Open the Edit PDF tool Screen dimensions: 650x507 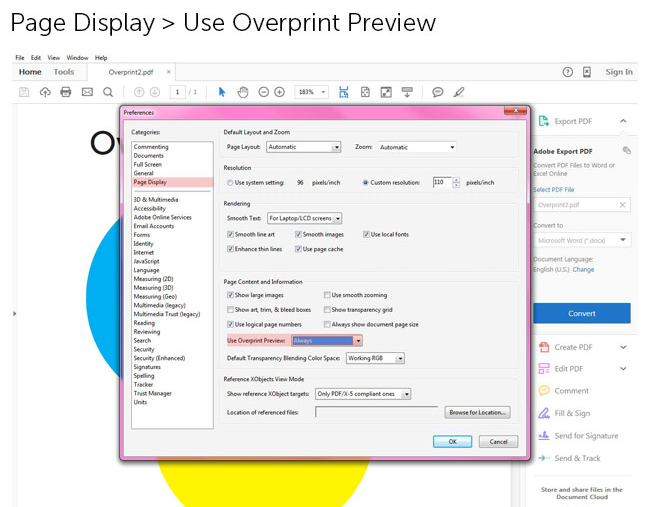pos(568,369)
